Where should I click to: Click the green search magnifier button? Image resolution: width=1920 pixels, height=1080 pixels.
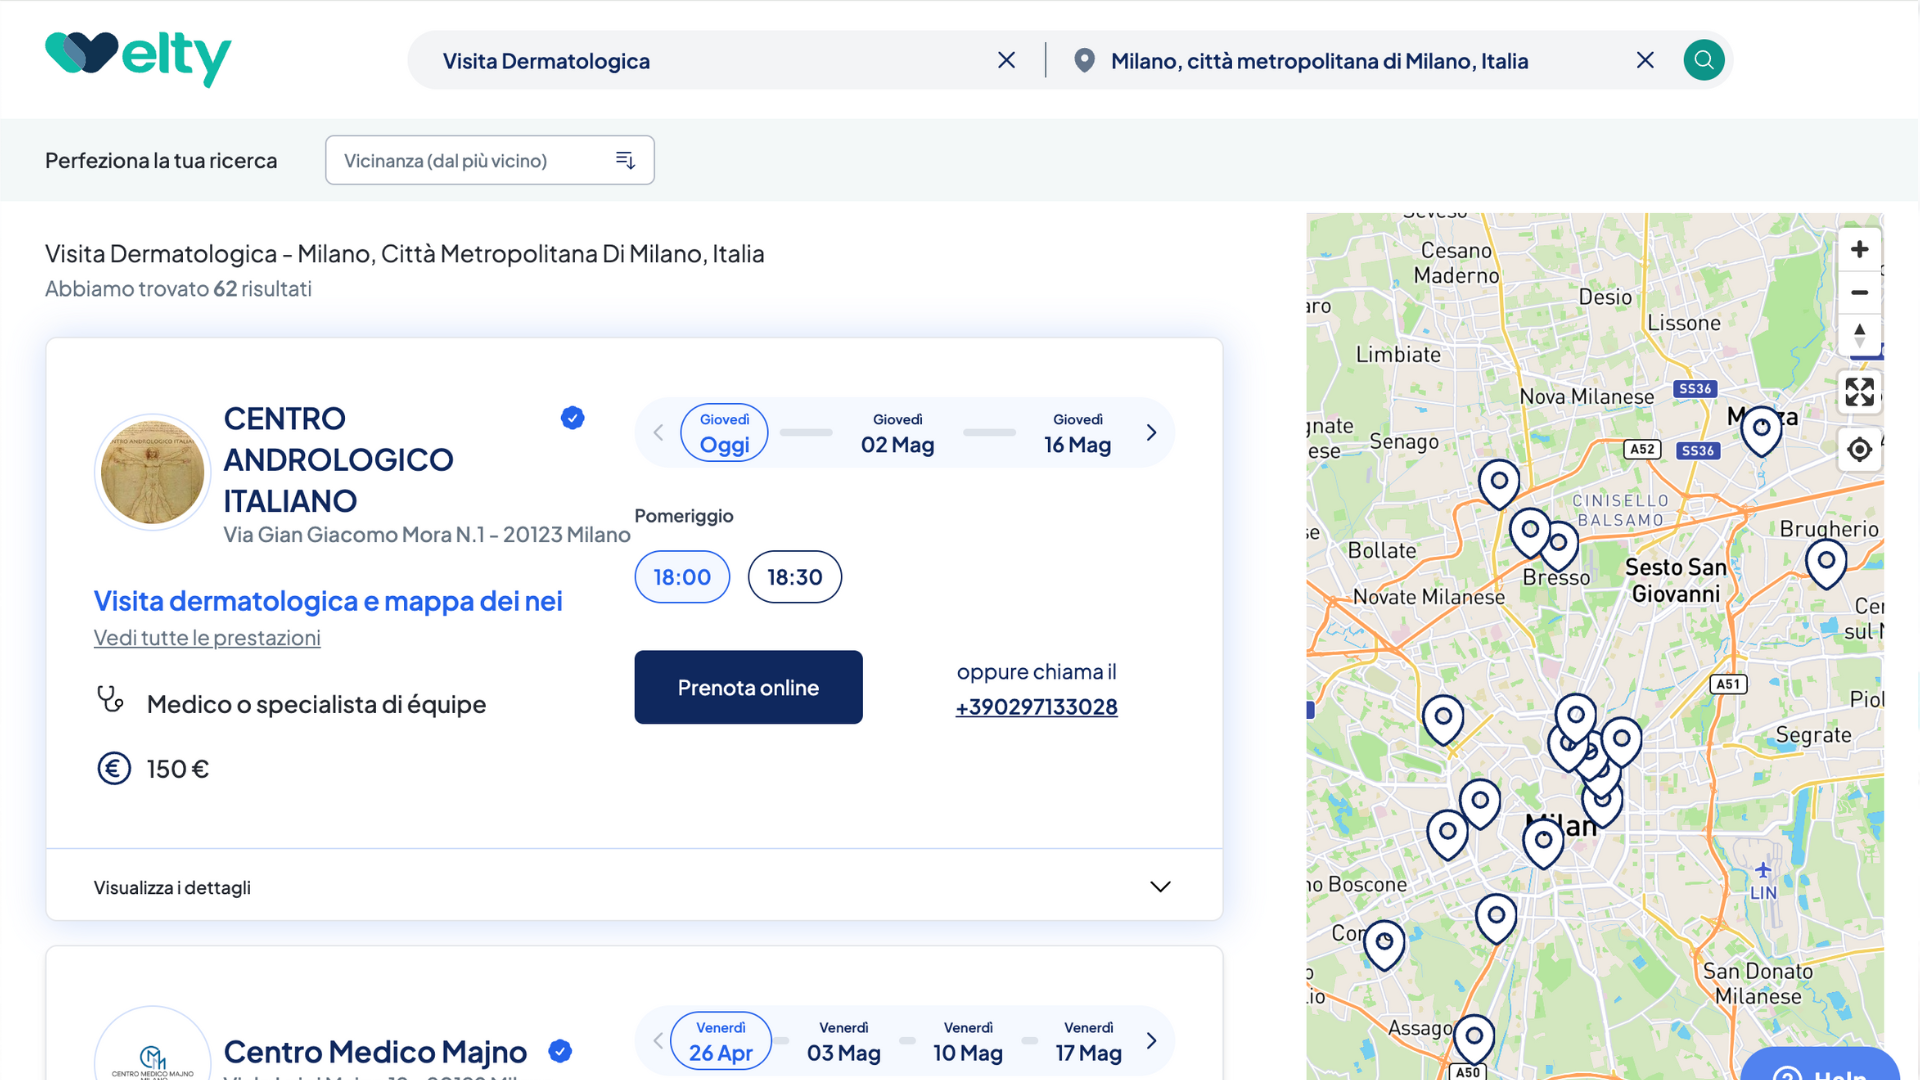click(1704, 60)
